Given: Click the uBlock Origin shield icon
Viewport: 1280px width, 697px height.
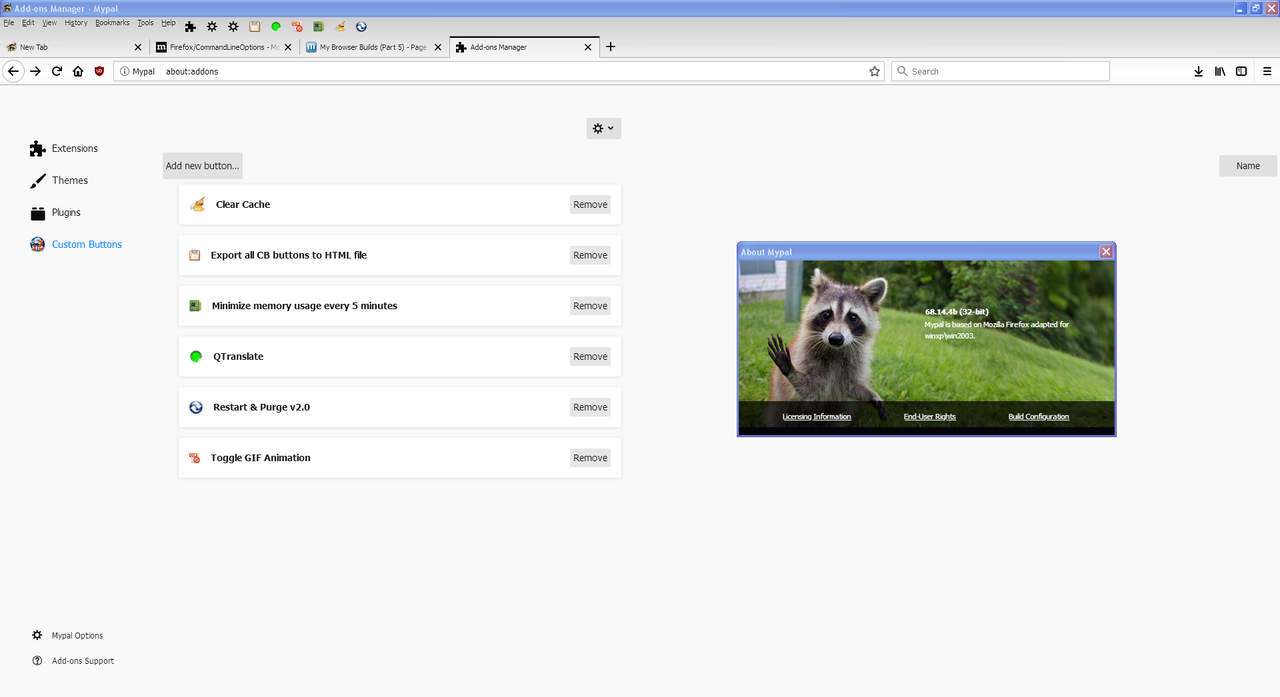Looking at the screenshot, I should point(99,71).
